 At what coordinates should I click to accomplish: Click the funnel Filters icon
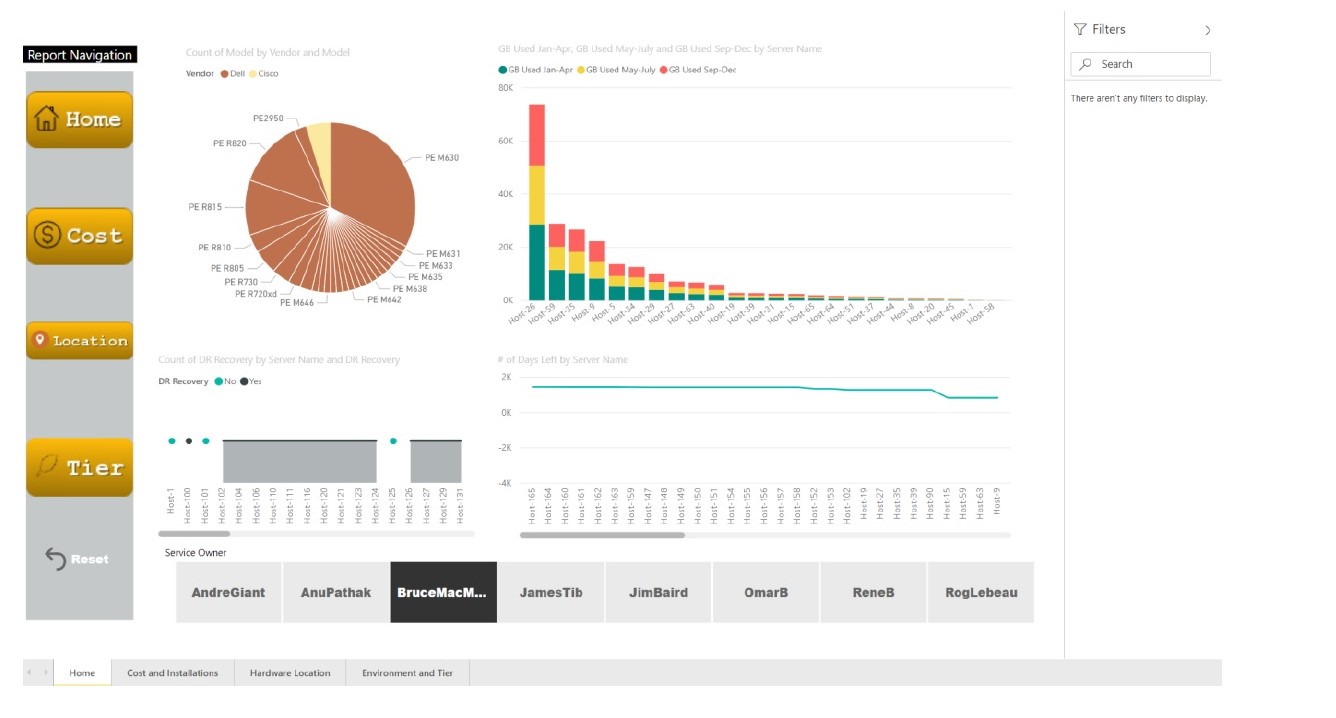(x=1080, y=30)
